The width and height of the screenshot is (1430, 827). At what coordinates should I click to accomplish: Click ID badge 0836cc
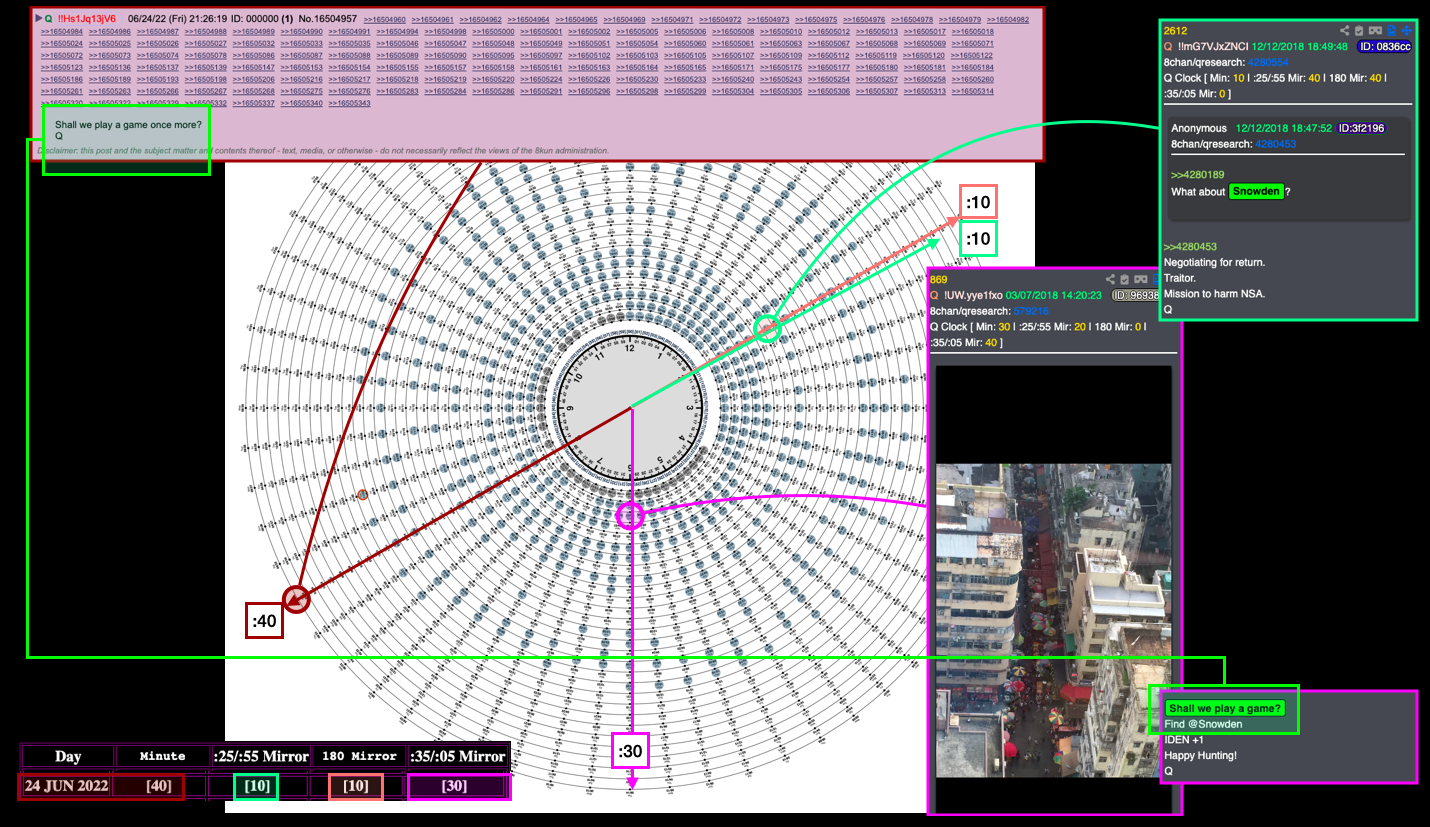(1384, 46)
